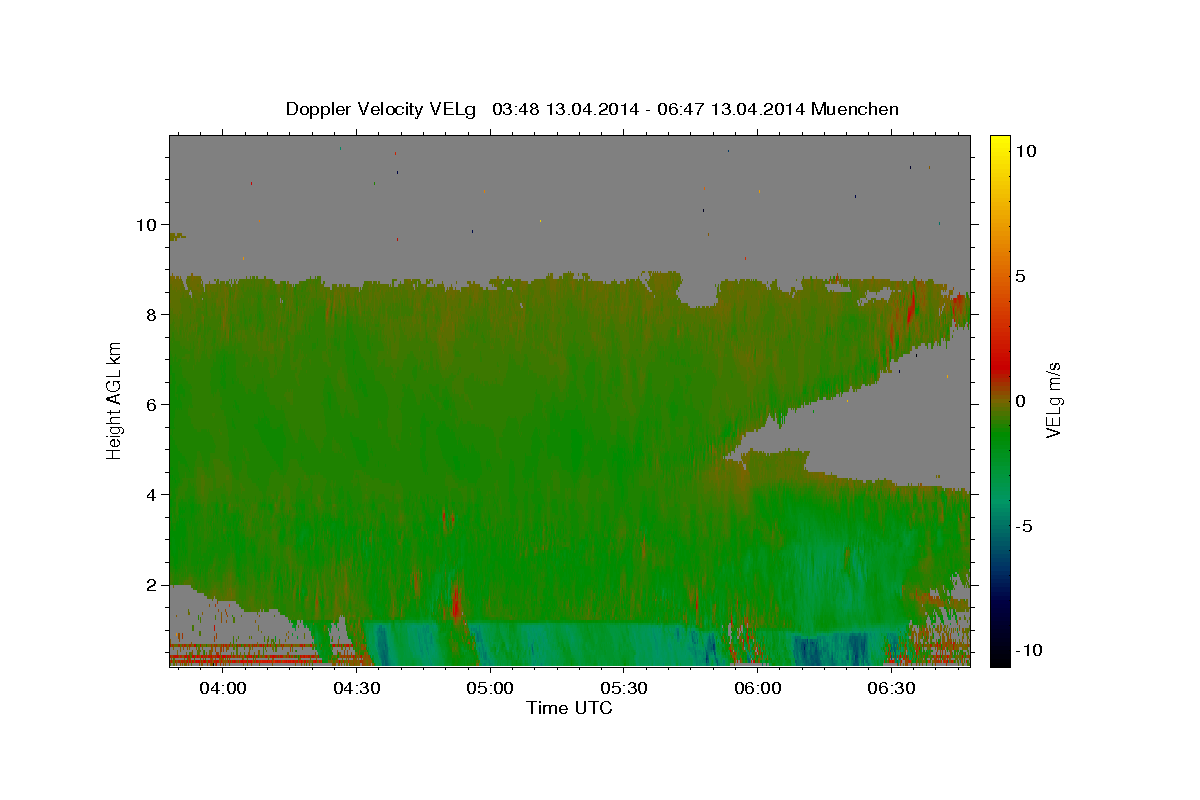Click the colorbar value label 5
Image resolution: width=1200 pixels, height=800 pixels.
(x=1020, y=276)
